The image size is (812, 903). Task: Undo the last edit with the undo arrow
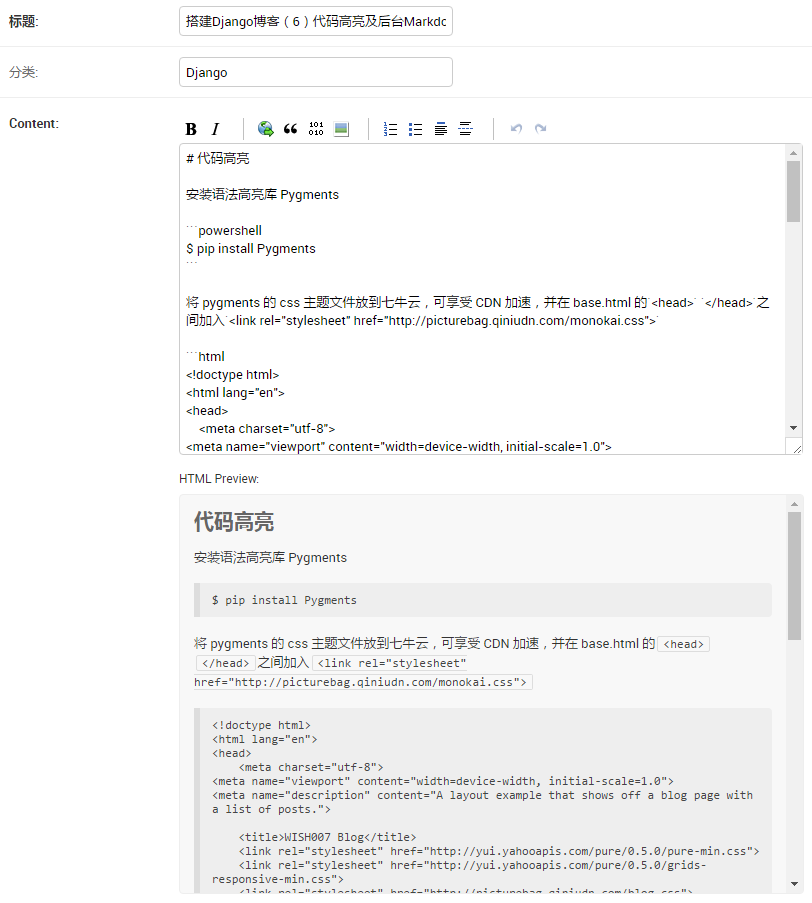coord(516,128)
